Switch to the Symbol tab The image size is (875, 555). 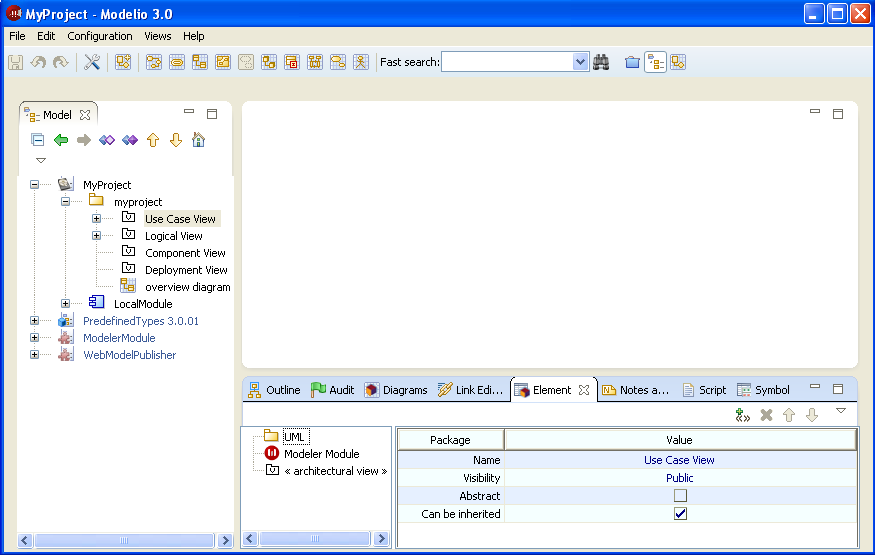tap(763, 390)
